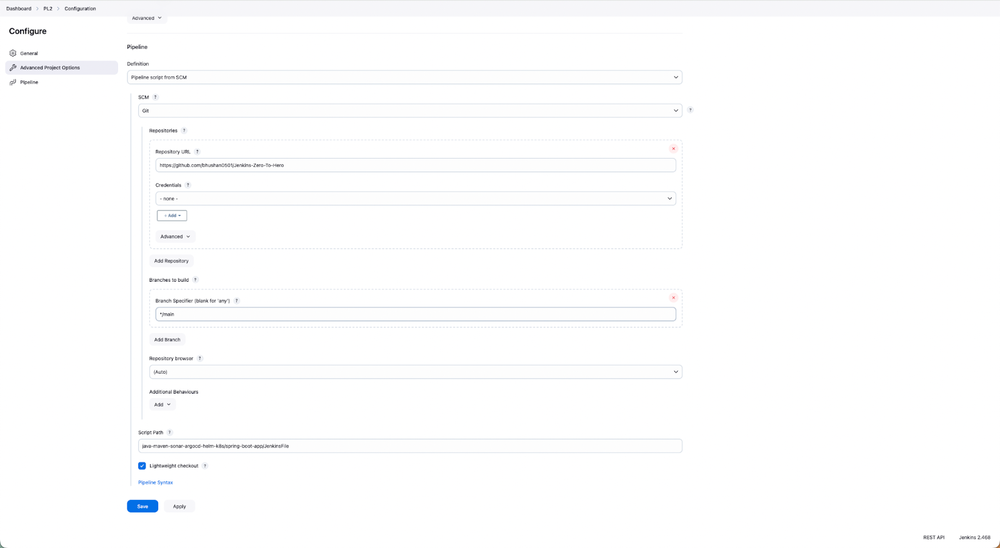1000x548 pixels.
Task: Delete the repository with red X icon
Action: click(x=673, y=149)
